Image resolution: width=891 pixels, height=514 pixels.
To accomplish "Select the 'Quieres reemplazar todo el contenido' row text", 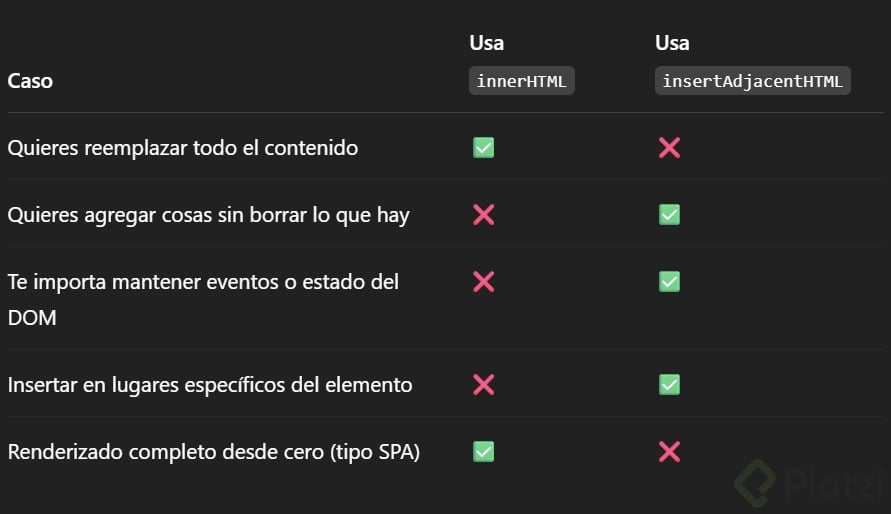I will (x=182, y=148).
